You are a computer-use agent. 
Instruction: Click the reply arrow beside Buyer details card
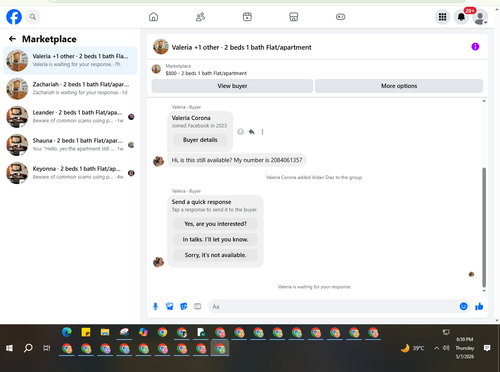point(252,132)
